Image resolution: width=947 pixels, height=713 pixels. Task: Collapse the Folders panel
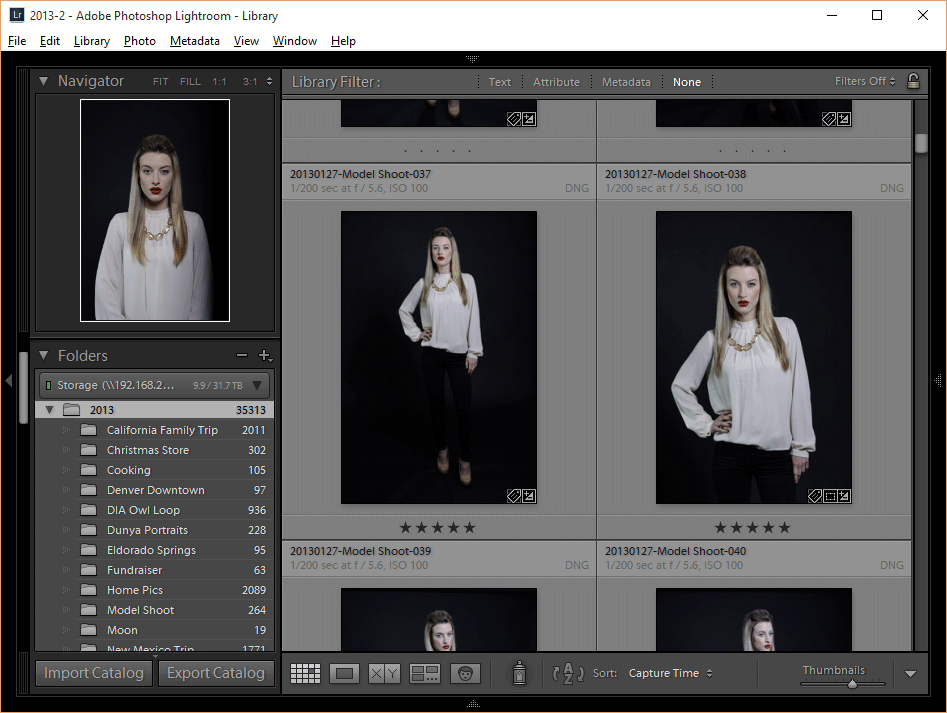[x=43, y=356]
